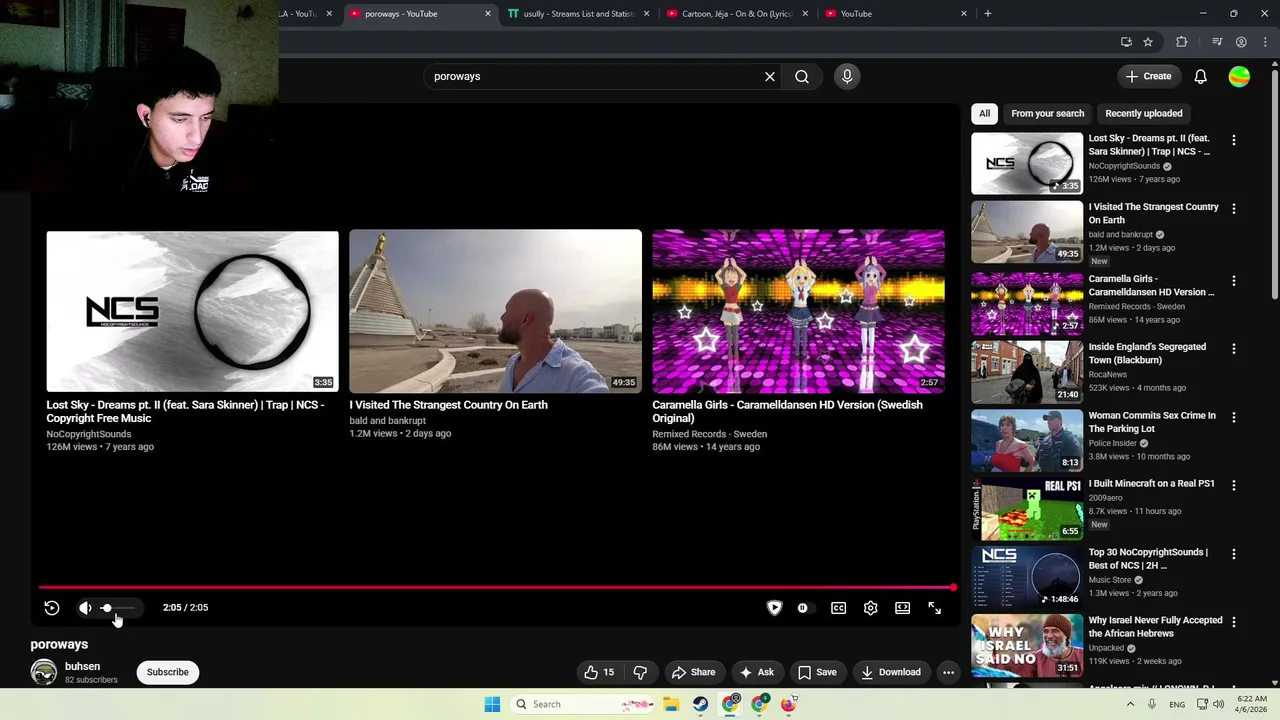
Task: Open the Chrome three-dot menu
Action: point(1265,42)
